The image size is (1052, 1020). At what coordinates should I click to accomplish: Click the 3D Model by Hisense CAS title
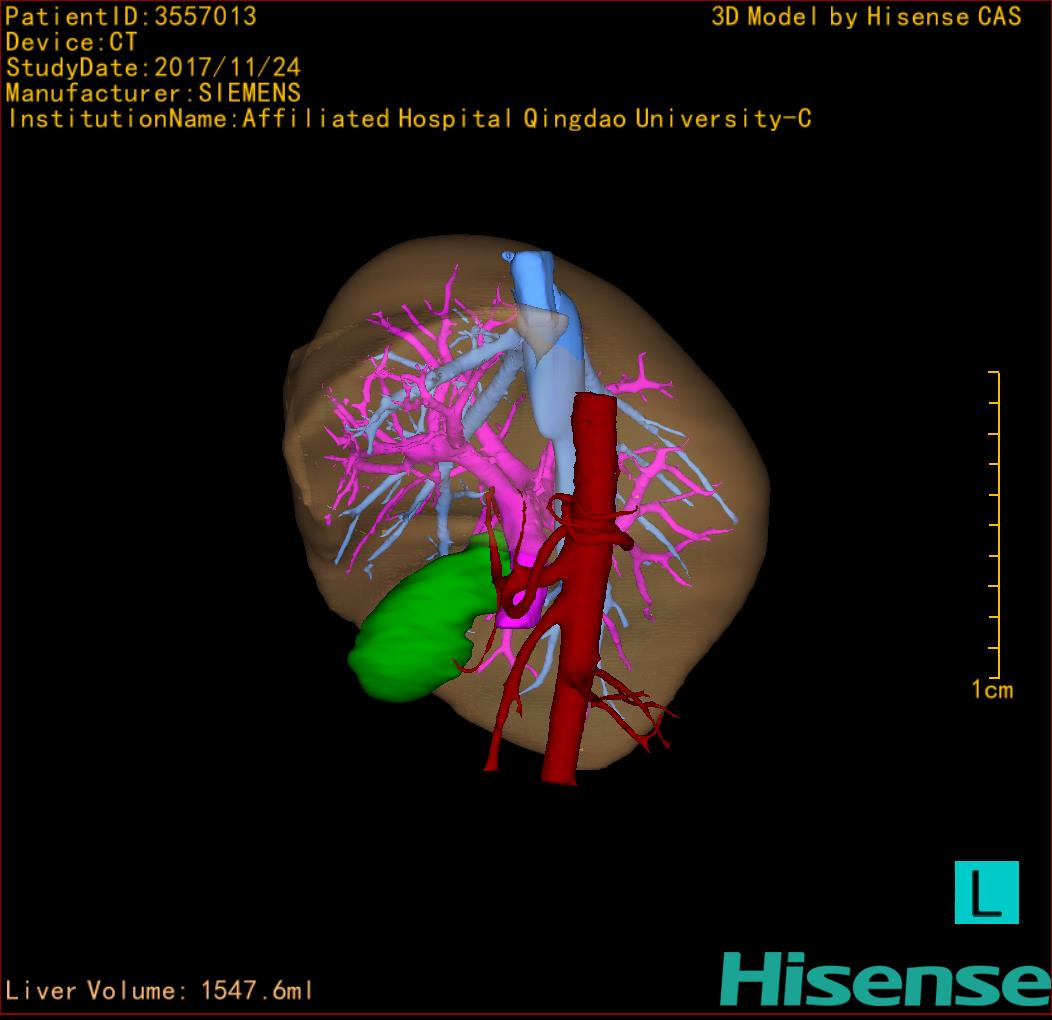866,16
